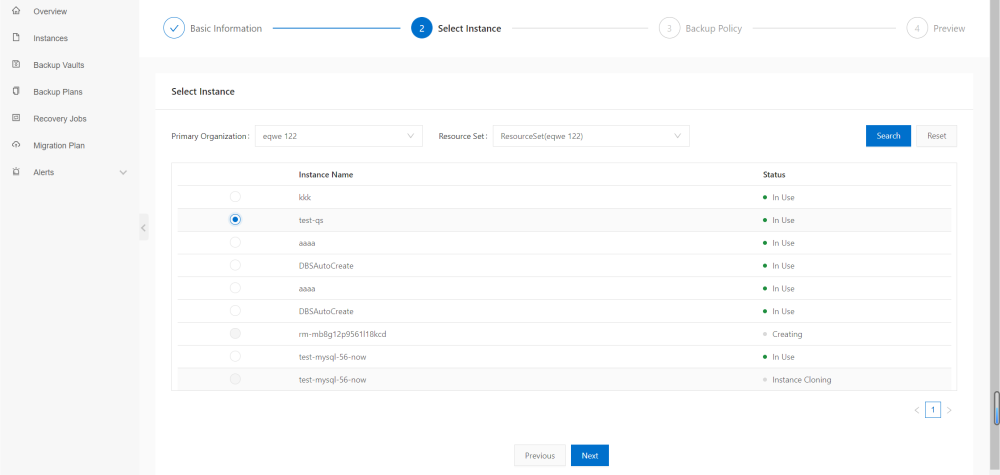This screenshot has width=1000, height=475.
Task: Click the Alerts alarm icon
Action: coord(17,172)
